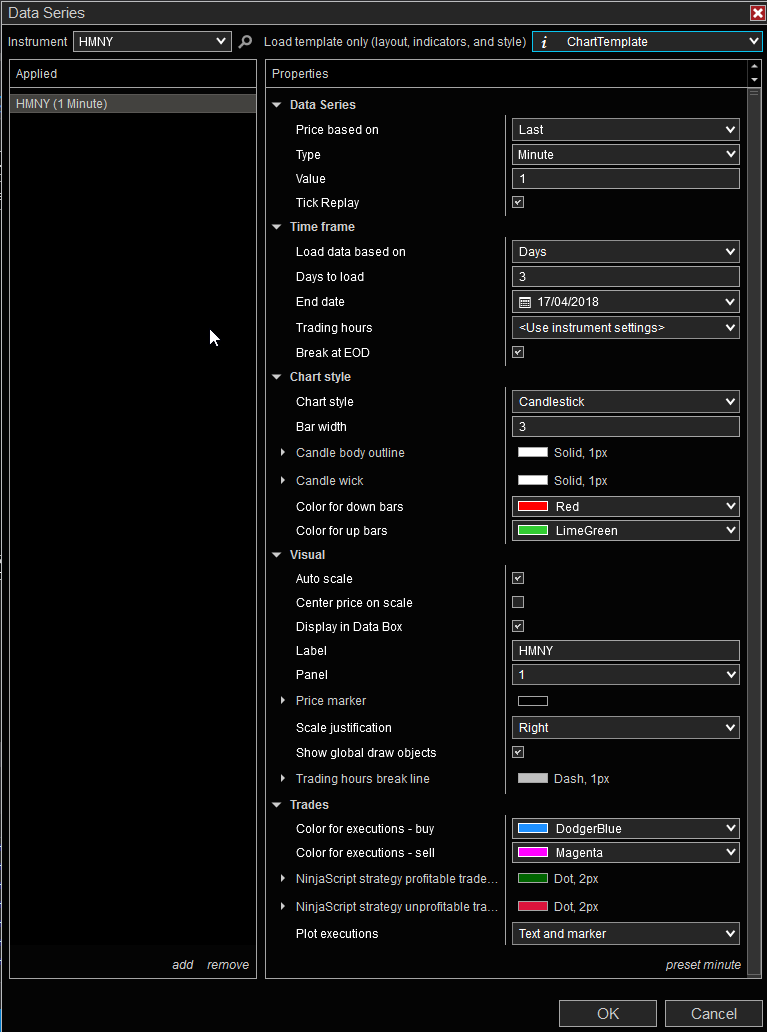Collapse the Chart style section

click(x=277, y=376)
